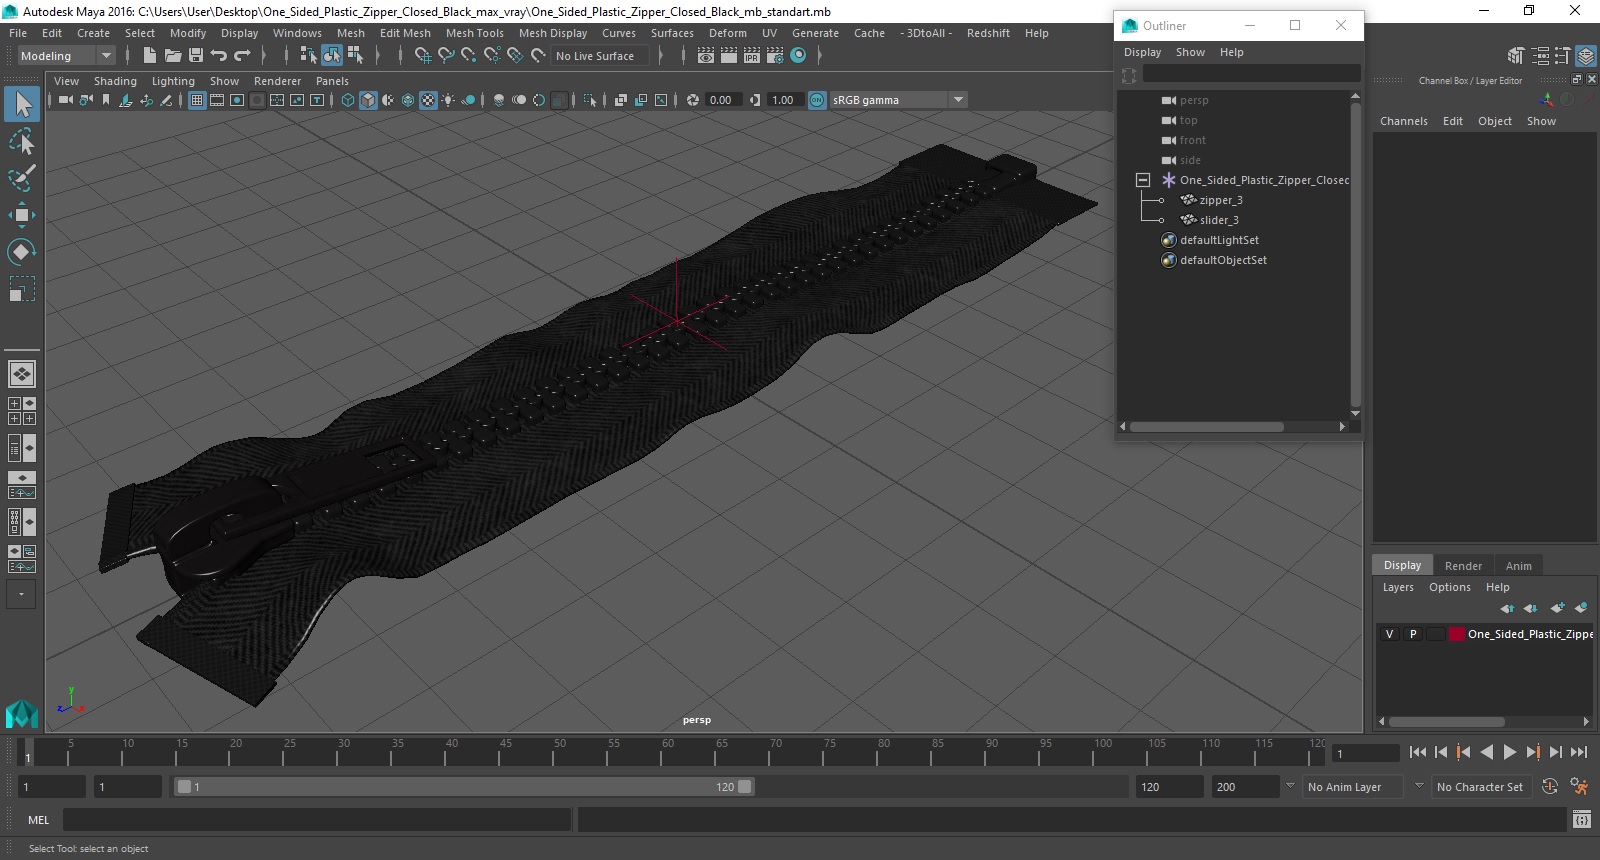This screenshot has height=860, width=1600.
Task: Switch to four view layout
Action: click(21, 411)
